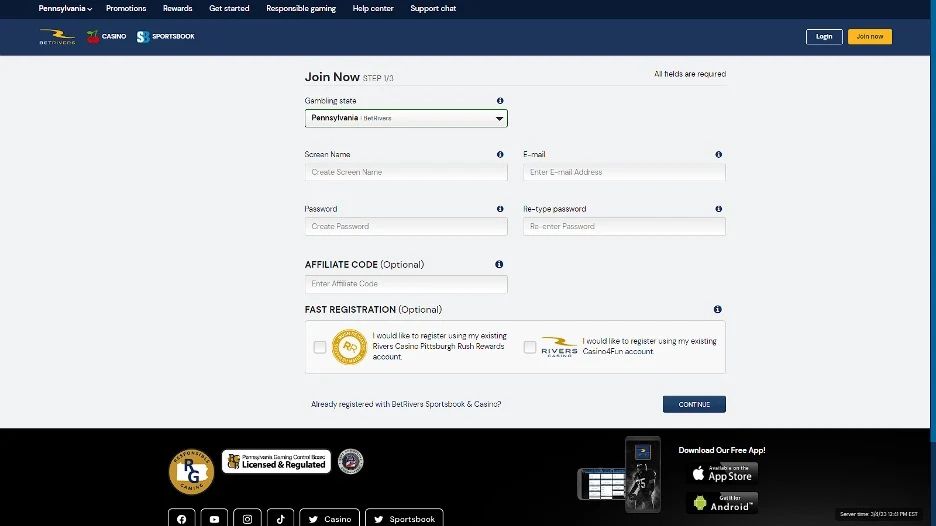Focus the Create Screen Name field
This screenshot has width=936, height=526.
click(406, 172)
